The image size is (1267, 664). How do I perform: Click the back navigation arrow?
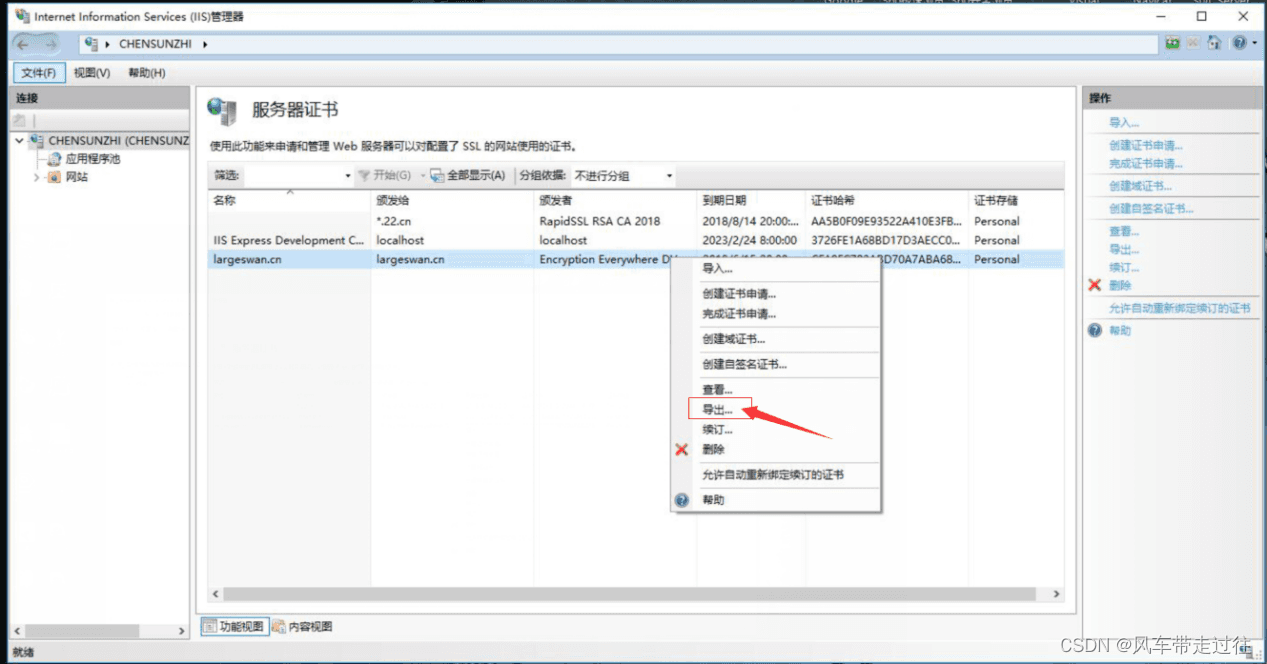[x=24, y=44]
